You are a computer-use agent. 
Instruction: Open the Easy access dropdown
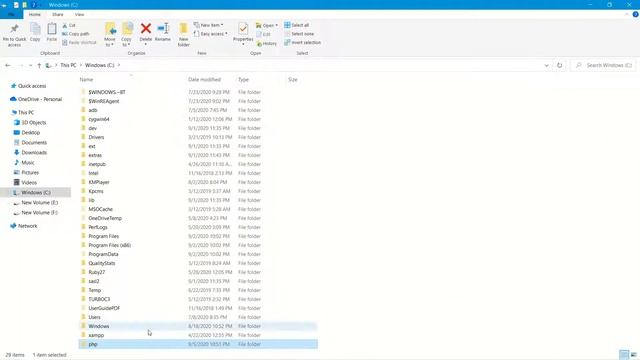(211, 34)
